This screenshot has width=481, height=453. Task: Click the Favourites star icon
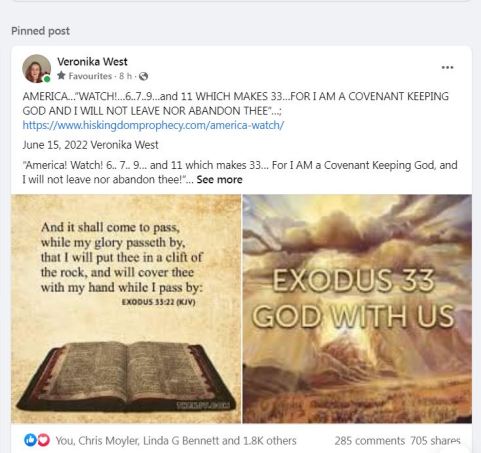61,76
